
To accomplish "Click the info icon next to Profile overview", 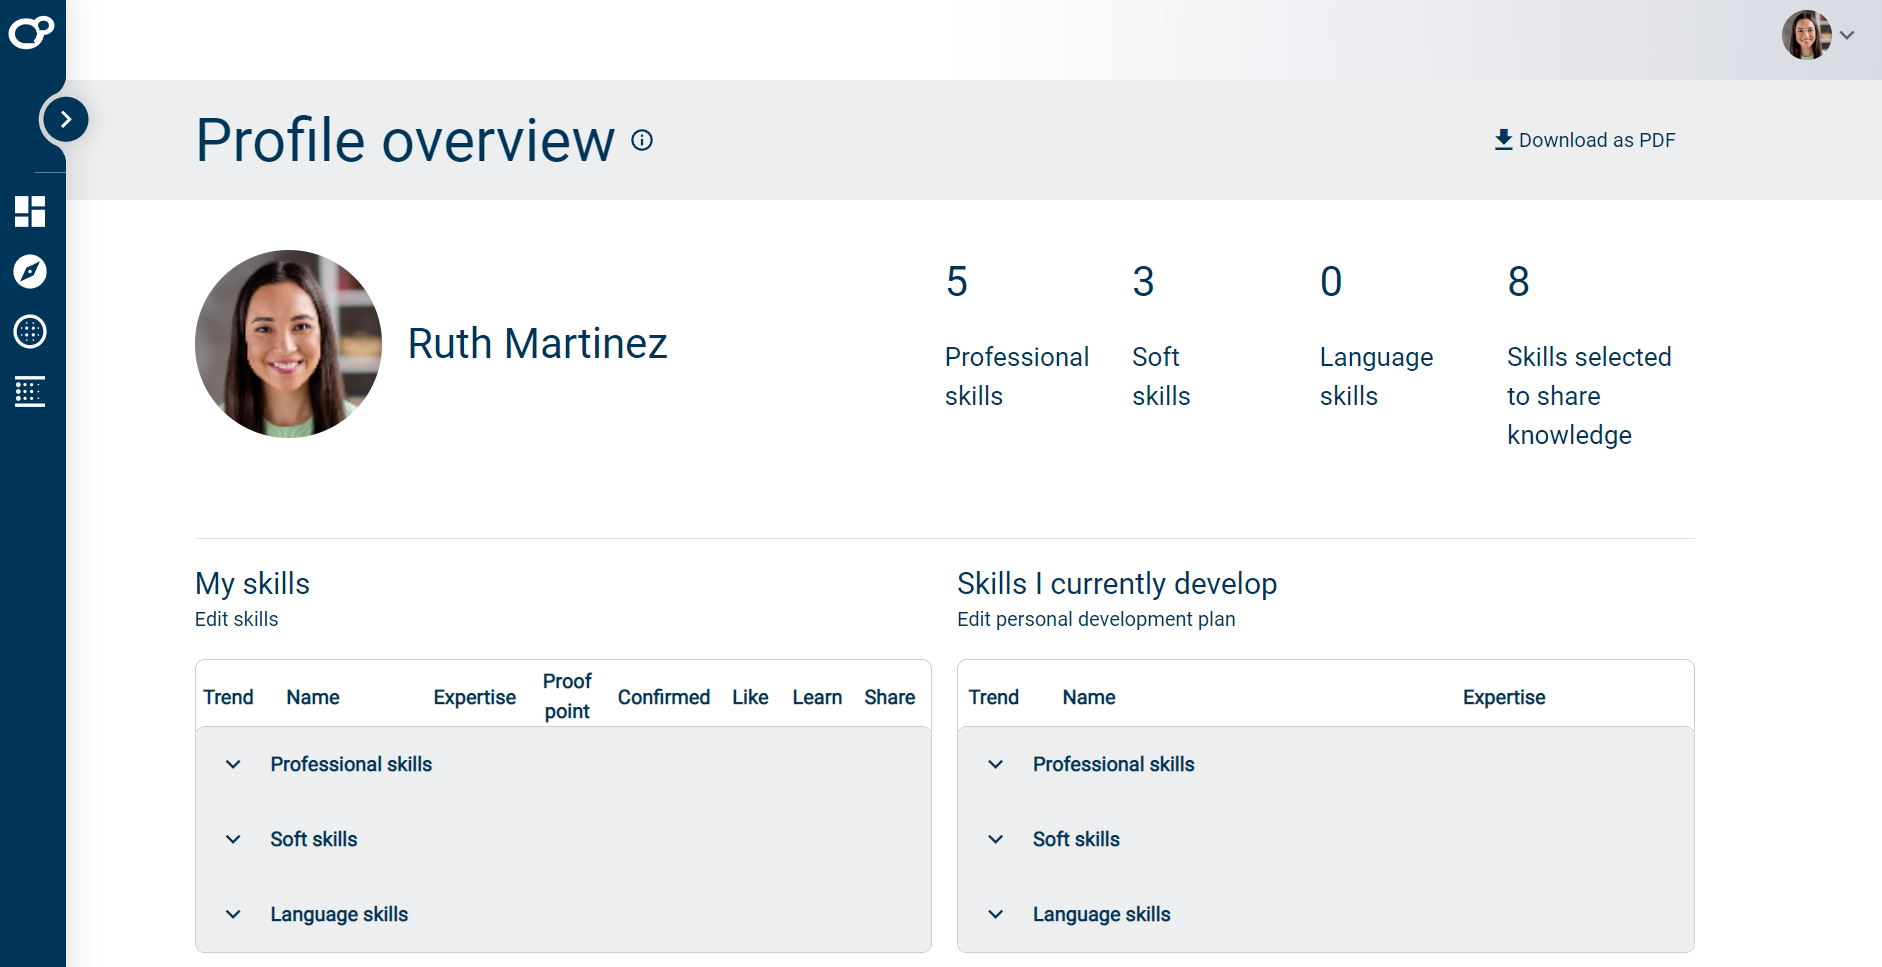I will point(641,139).
